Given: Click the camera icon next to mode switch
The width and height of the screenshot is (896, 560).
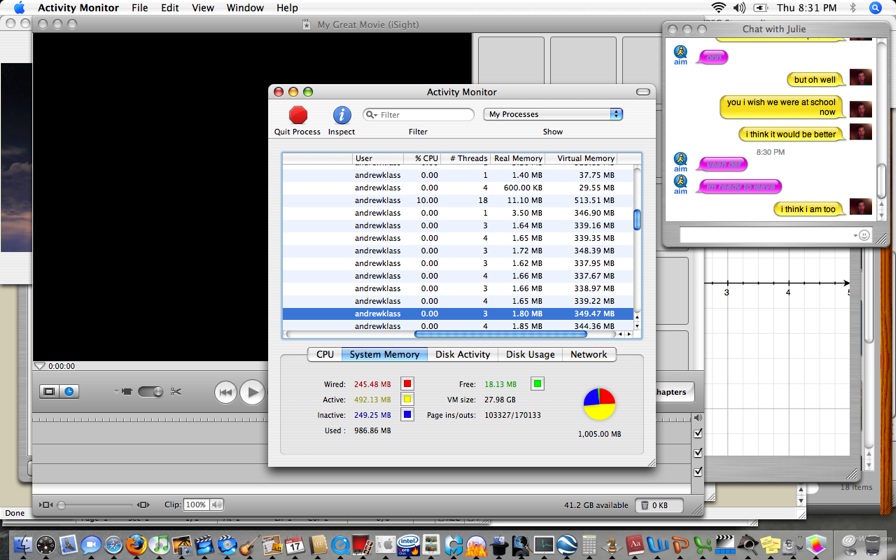Looking at the screenshot, I should (x=127, y=391).
